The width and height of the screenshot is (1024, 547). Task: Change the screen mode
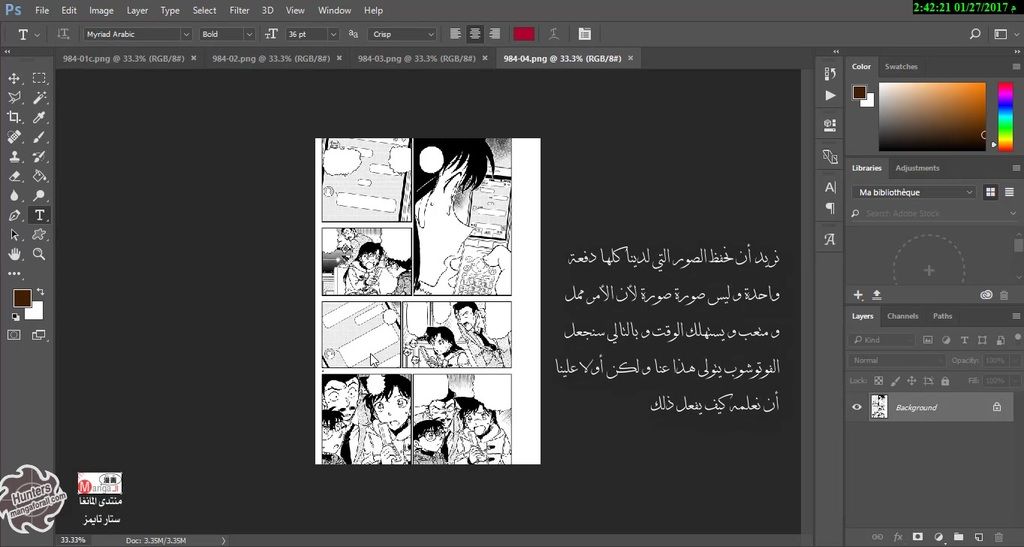(x=39, y=335)
